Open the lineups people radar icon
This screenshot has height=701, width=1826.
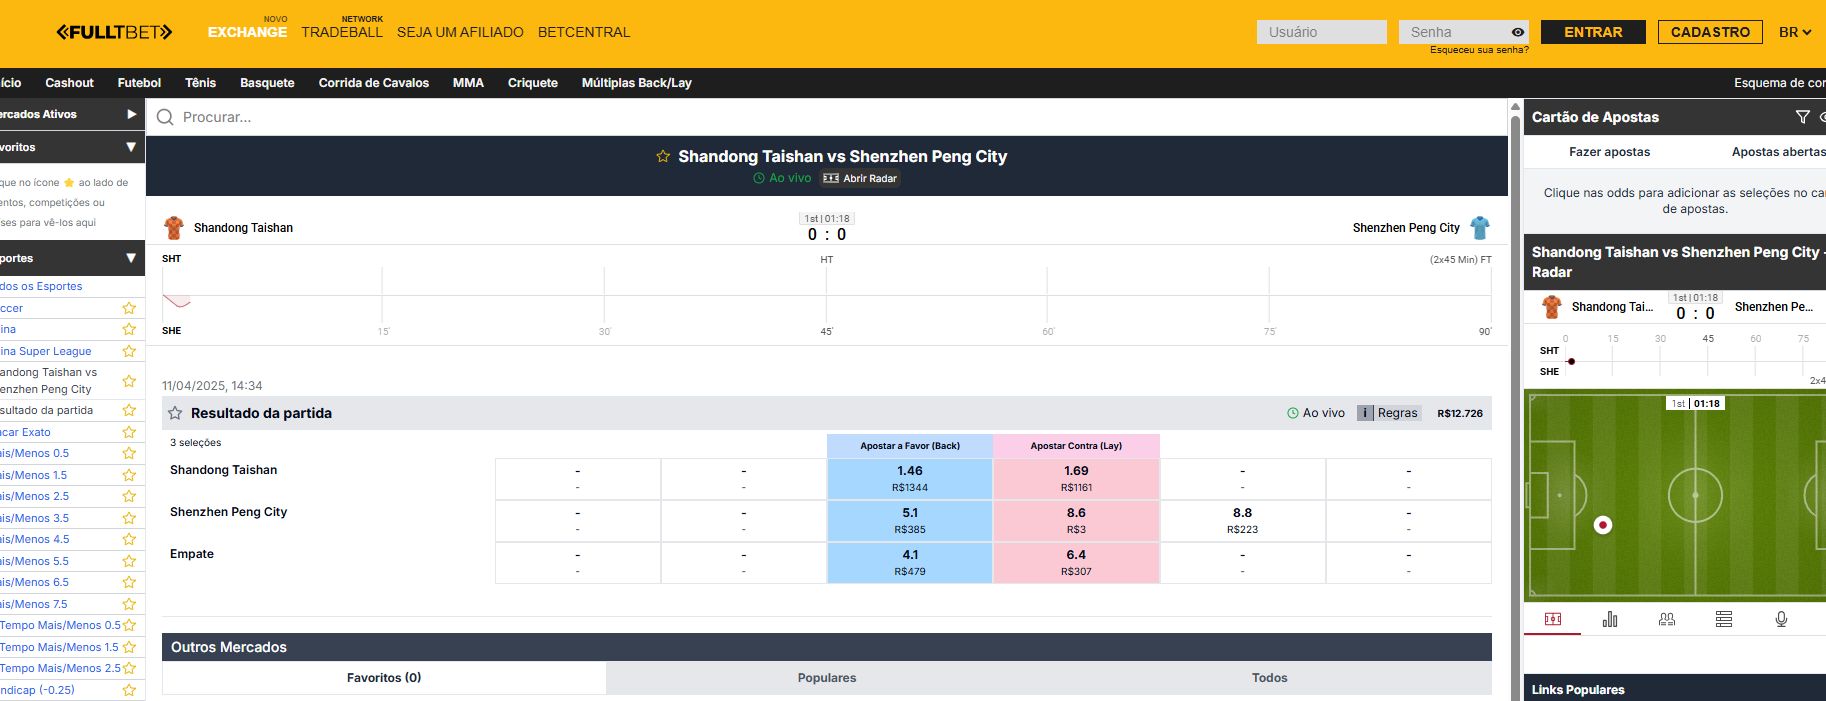click(1667, 619)
